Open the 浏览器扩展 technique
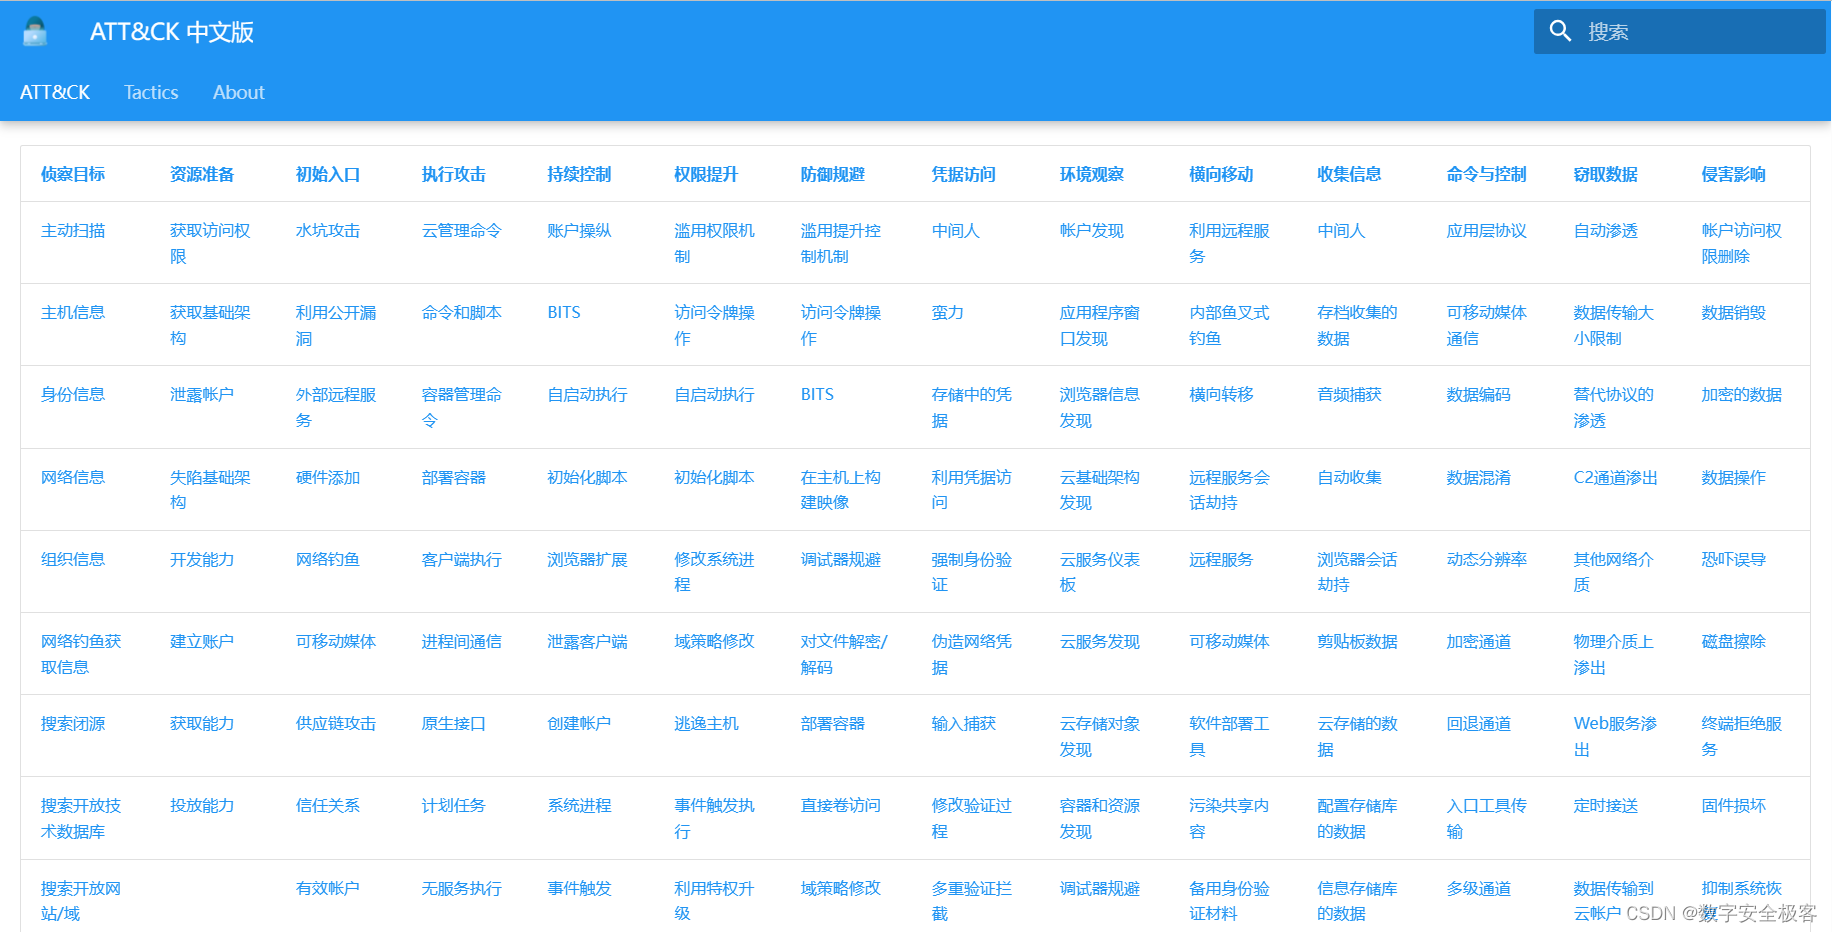Image resolution: width=1832 pixels, height=932 pixels. point(587,559)
